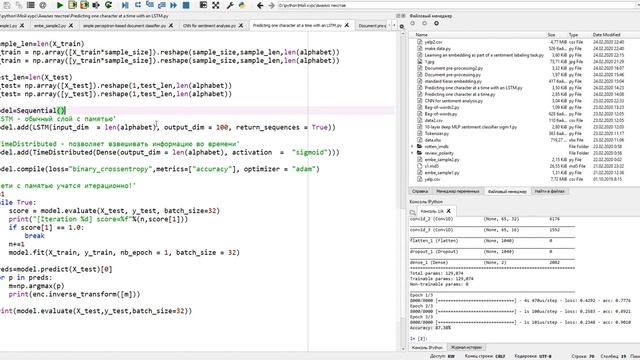Sort file list by Size column
Screen dimensions: 640x360
[x=551, y=35]
